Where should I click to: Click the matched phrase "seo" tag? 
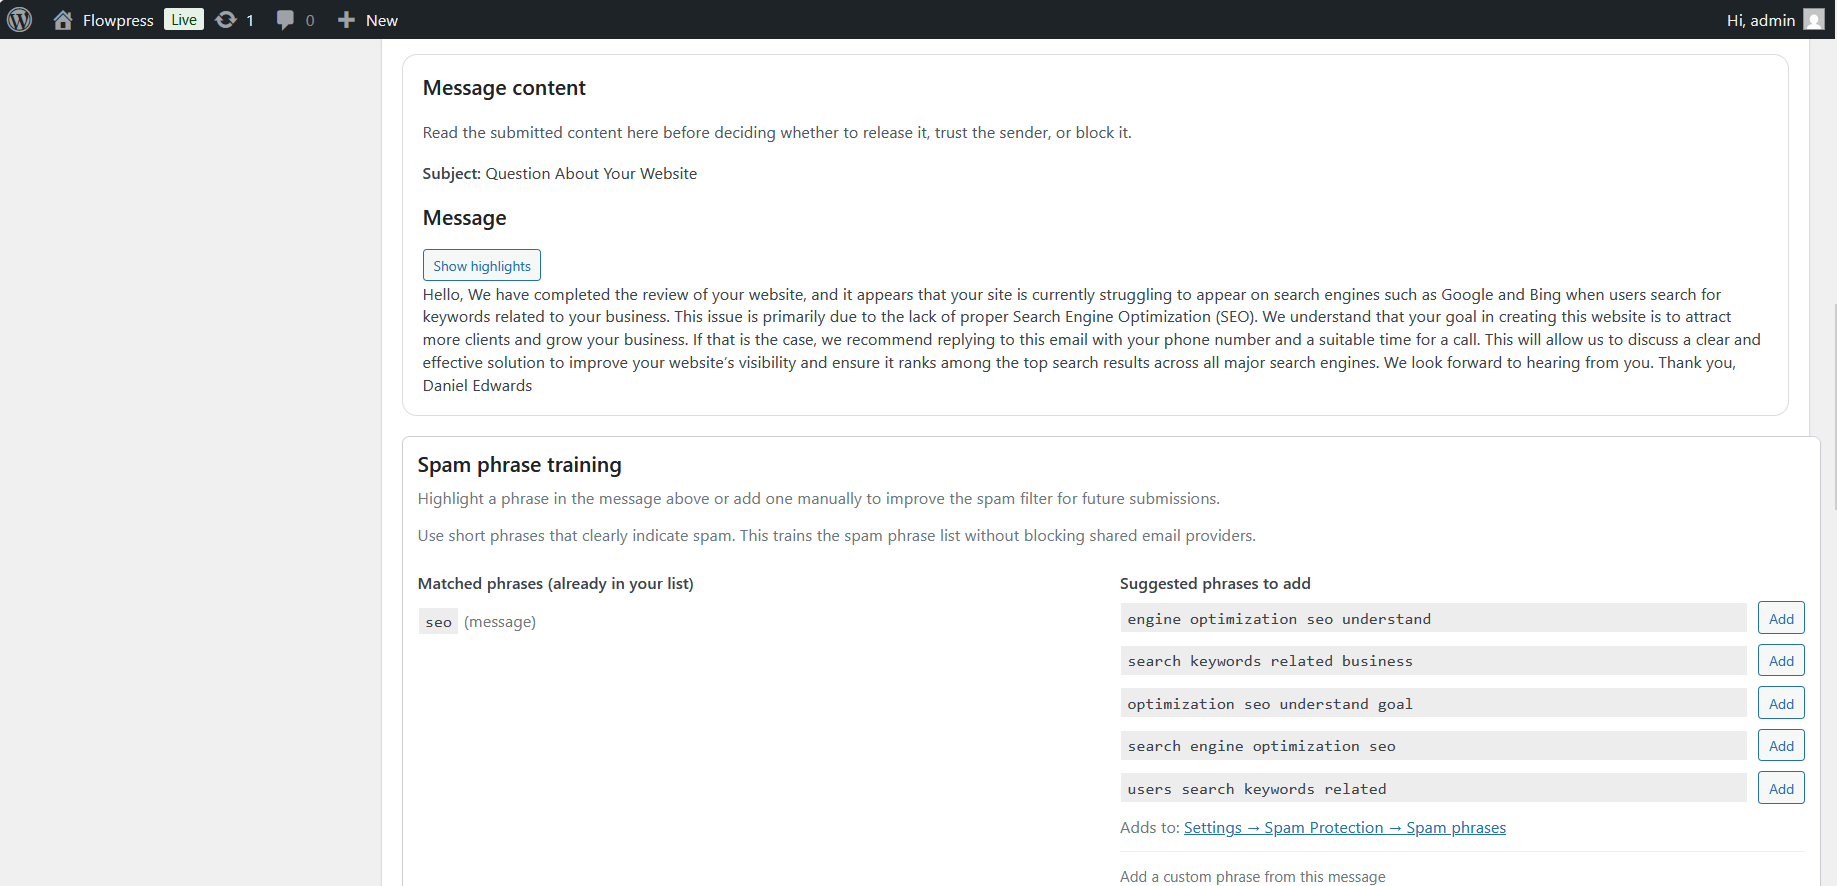(438, 622)
